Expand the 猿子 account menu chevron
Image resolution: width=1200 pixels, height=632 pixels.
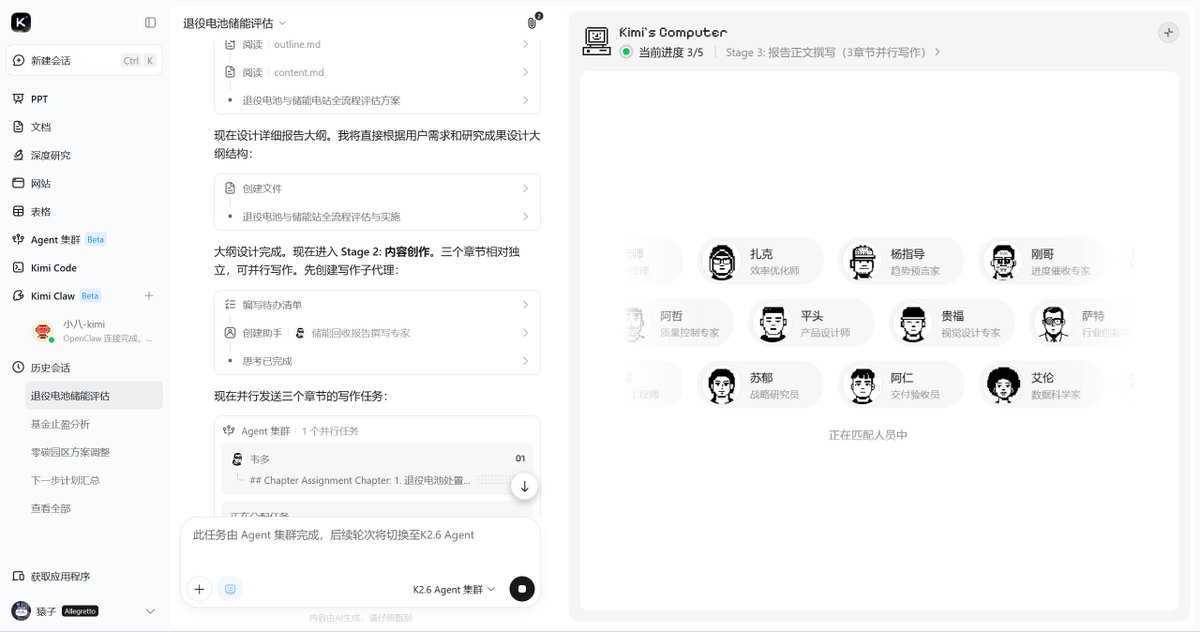click(150, 610)
